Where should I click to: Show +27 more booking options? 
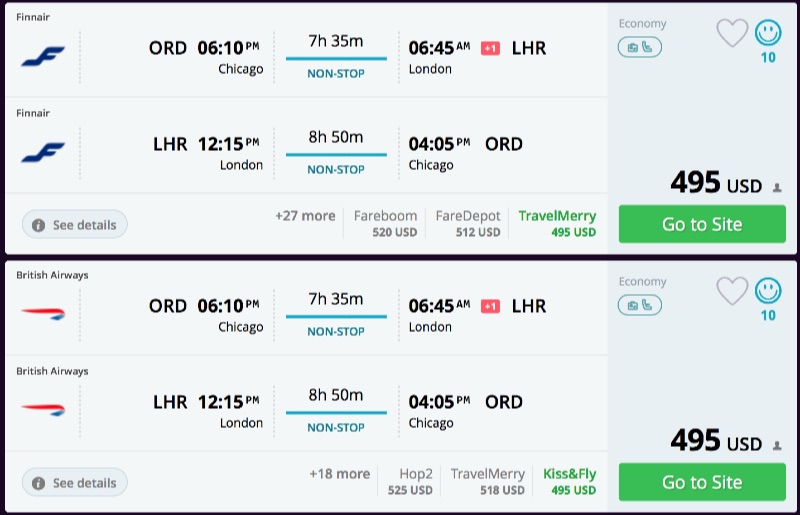click(x=305, y=216)
